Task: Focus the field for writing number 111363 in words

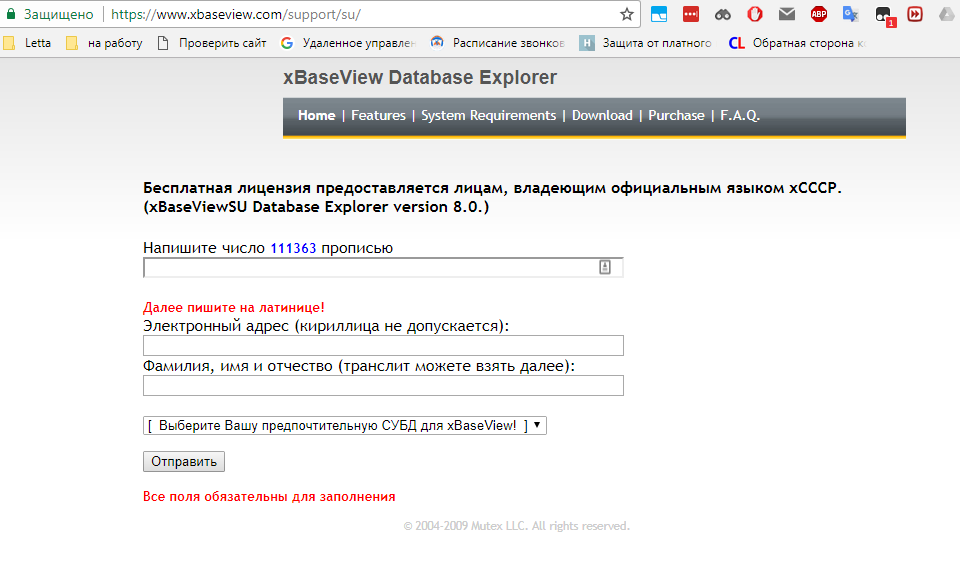Action: pos(383,268)
